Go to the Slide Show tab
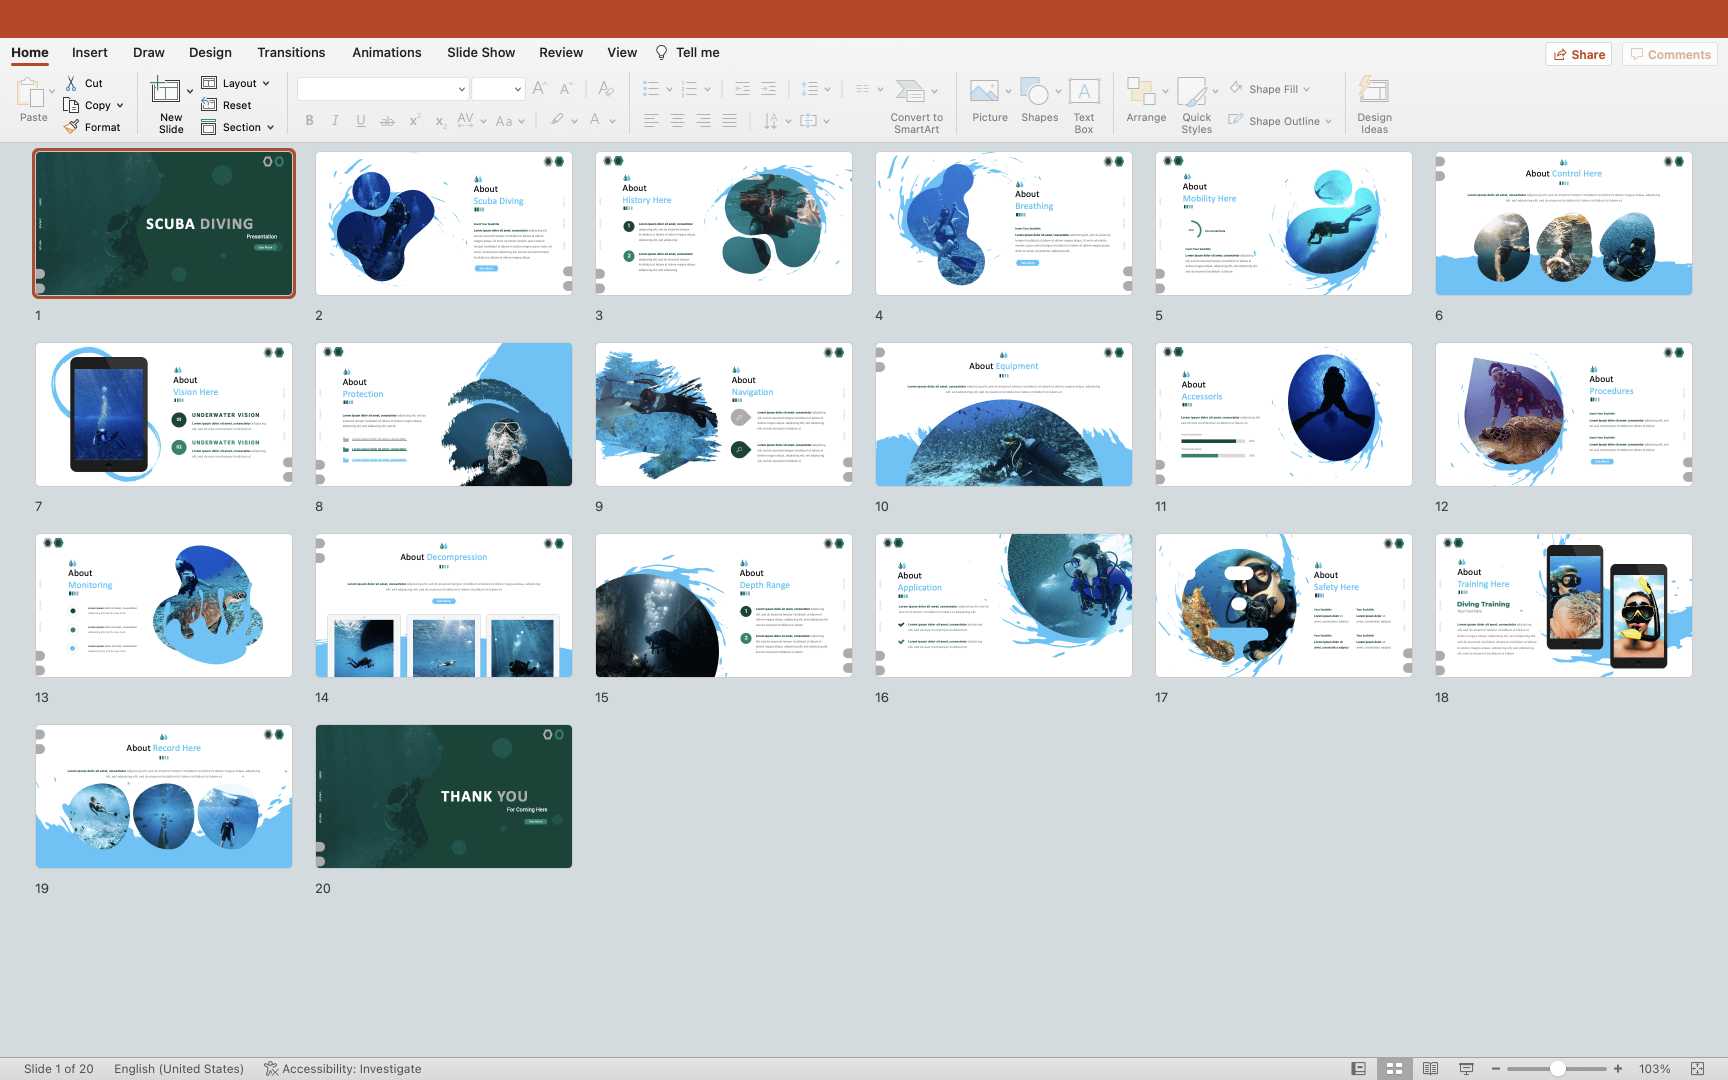Image resolution: width=1728 pixels, height=1080 pixels. [x=481, y=52]
